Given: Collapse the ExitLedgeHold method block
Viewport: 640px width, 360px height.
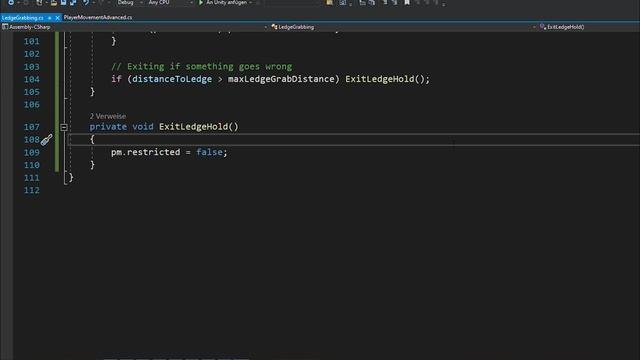Looking at the screenshot, I should 64,127.
